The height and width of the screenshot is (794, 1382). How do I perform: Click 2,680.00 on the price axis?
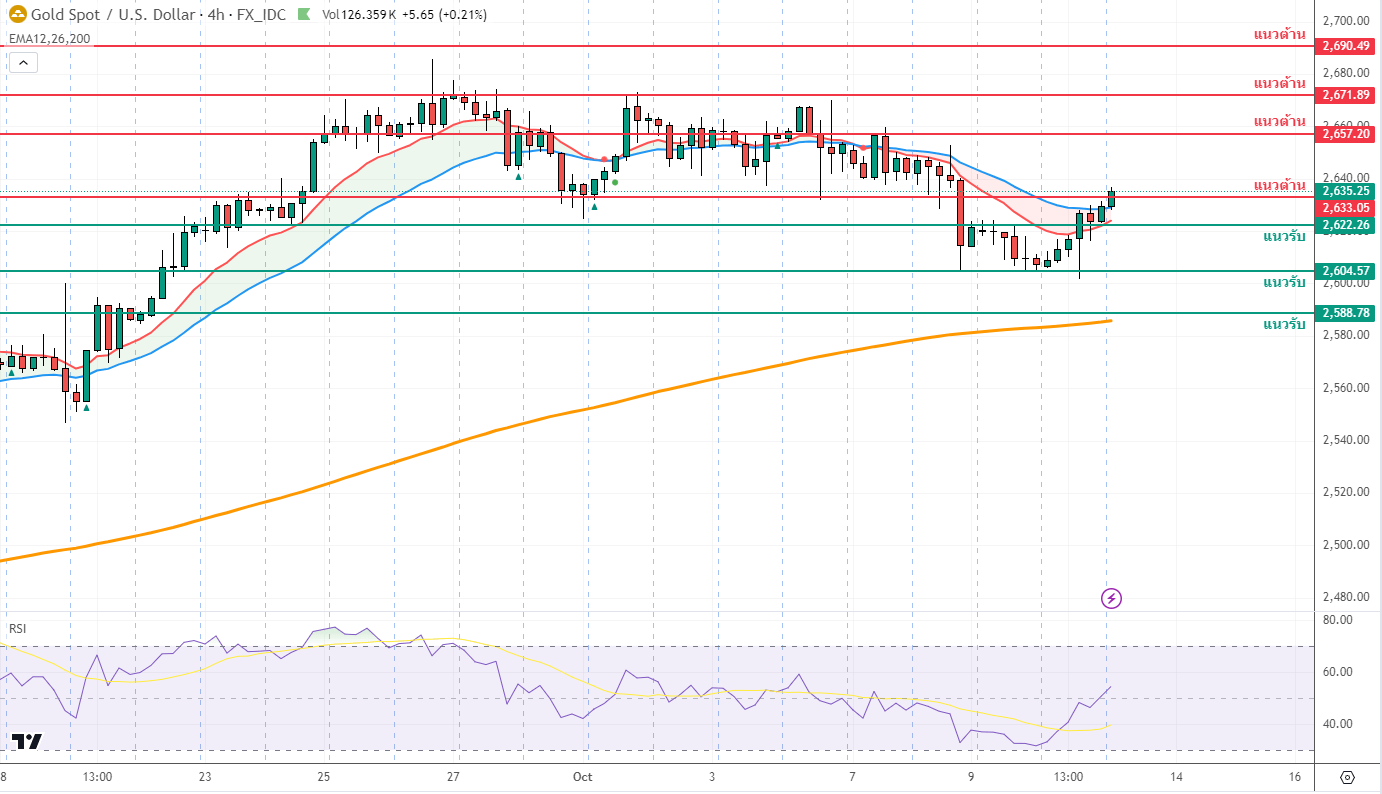click(x=1344, y=73)
